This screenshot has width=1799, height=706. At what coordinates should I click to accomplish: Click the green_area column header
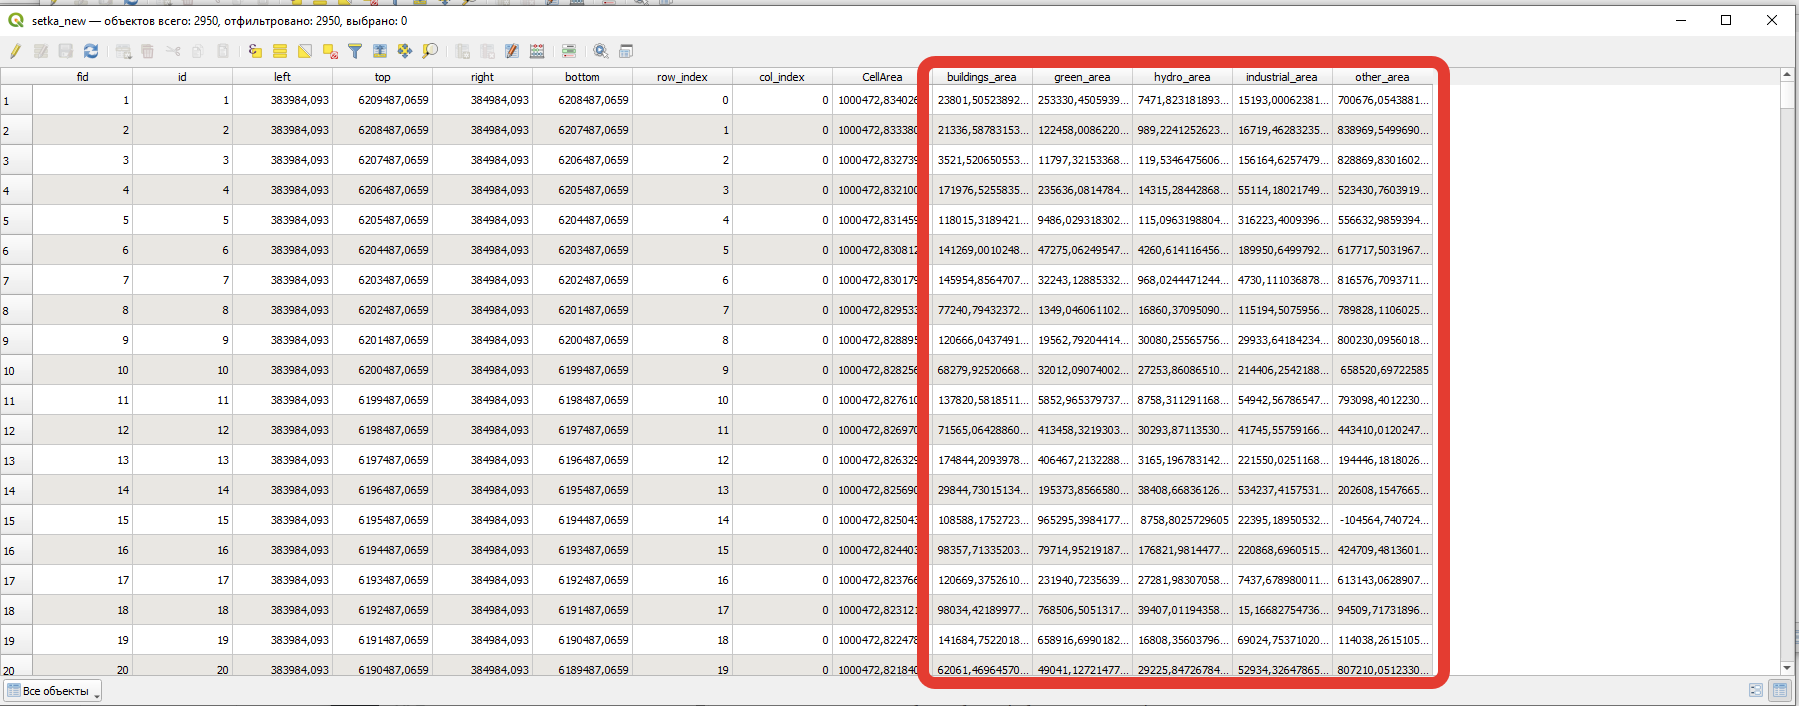click(x=1082, y=77)
